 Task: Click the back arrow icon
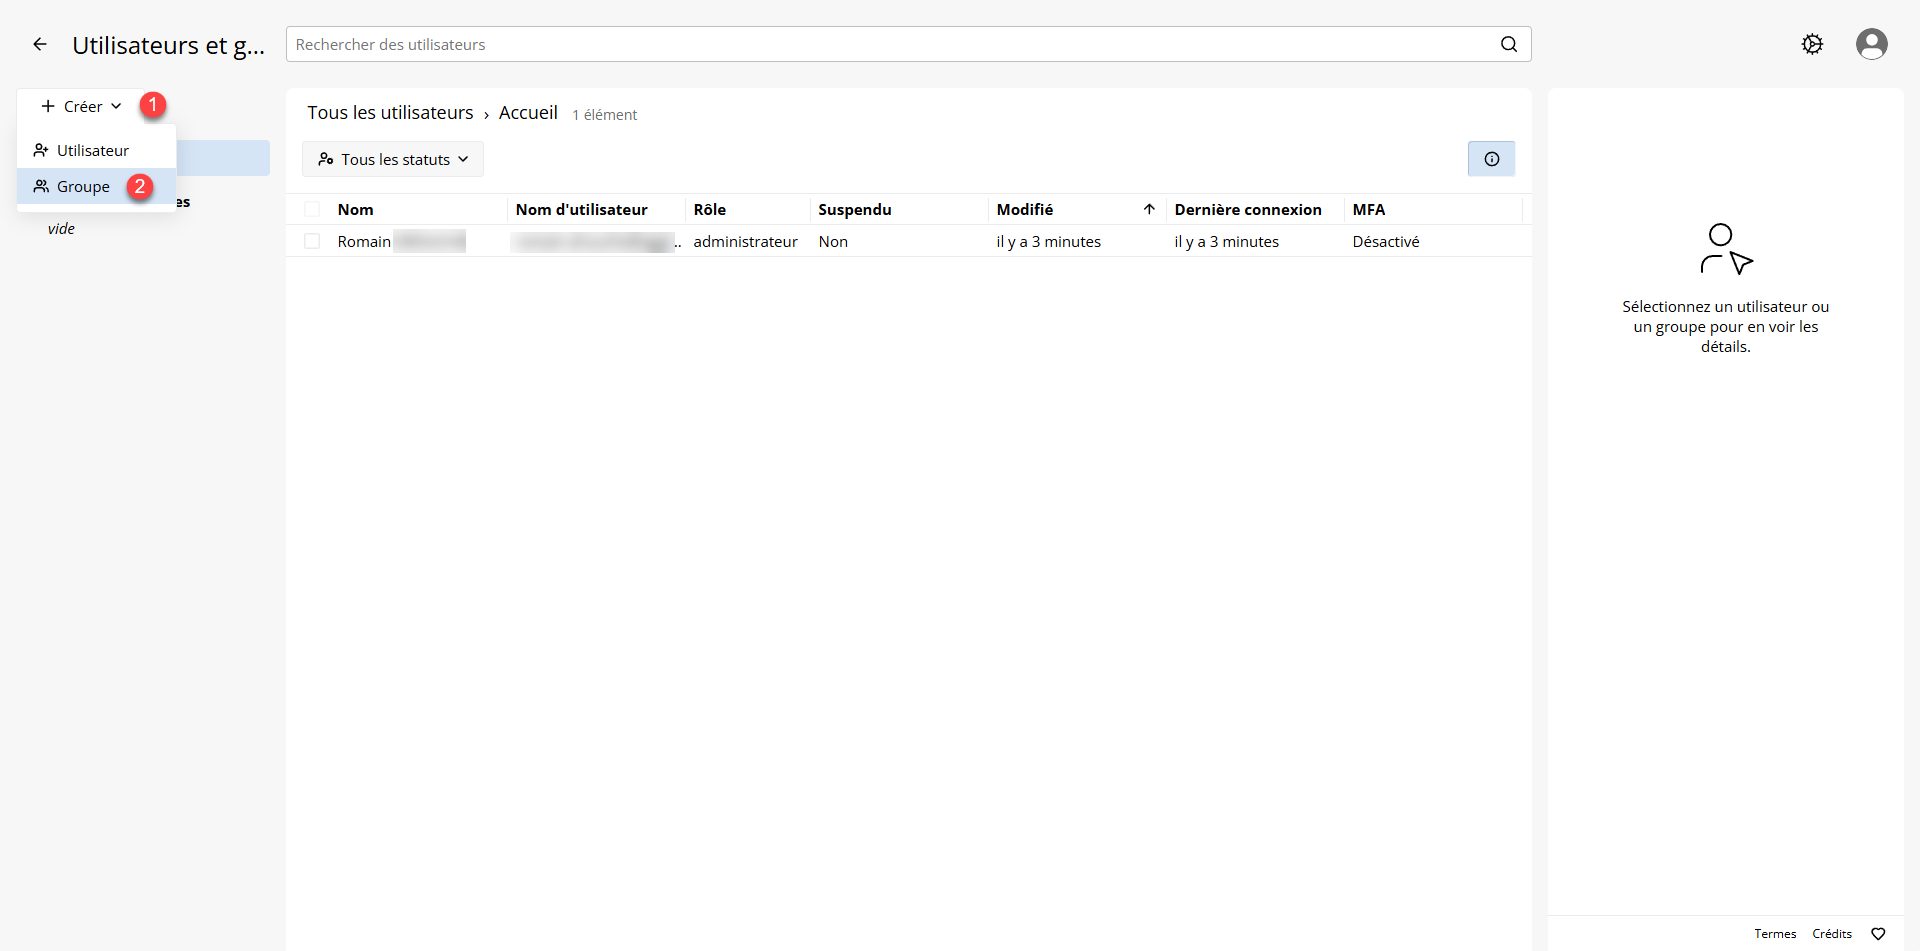point(40,44)
